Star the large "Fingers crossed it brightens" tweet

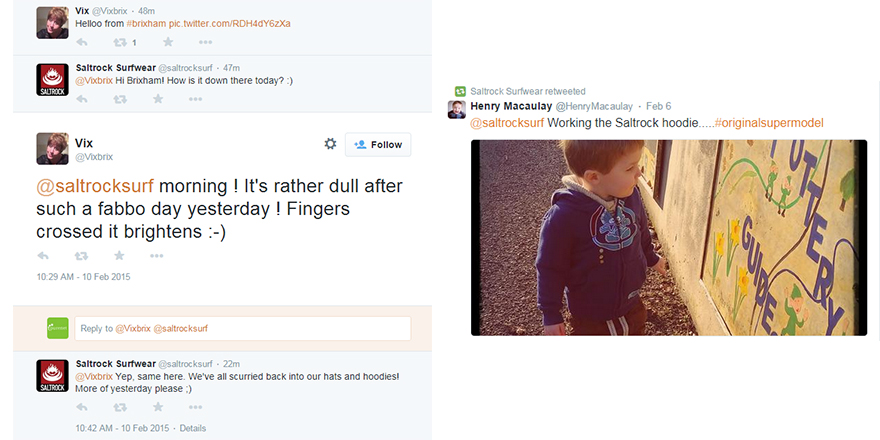(119, 256)
